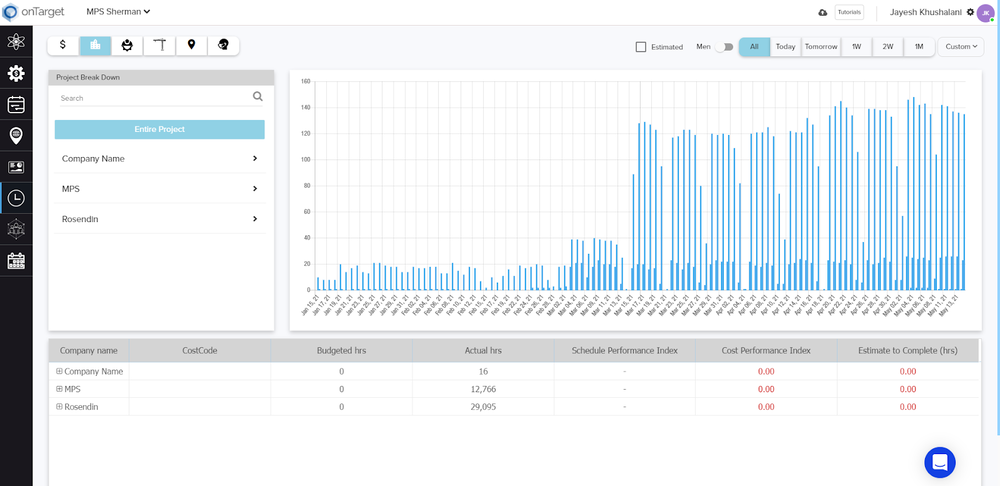Click the Jayesh Khushalani user name
This screenshot has width=1000, height=486.
[x=927, y=12]
